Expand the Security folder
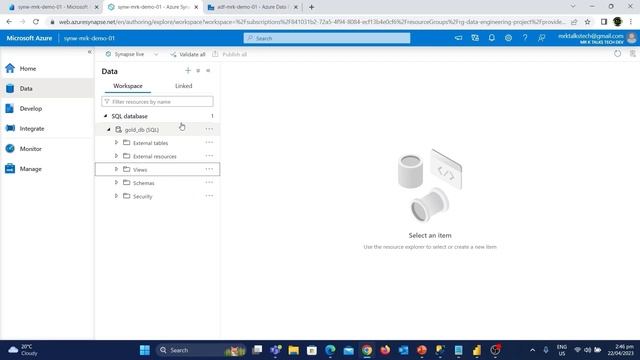This screenshot has height=360, width=640. [x=116, y=196]
